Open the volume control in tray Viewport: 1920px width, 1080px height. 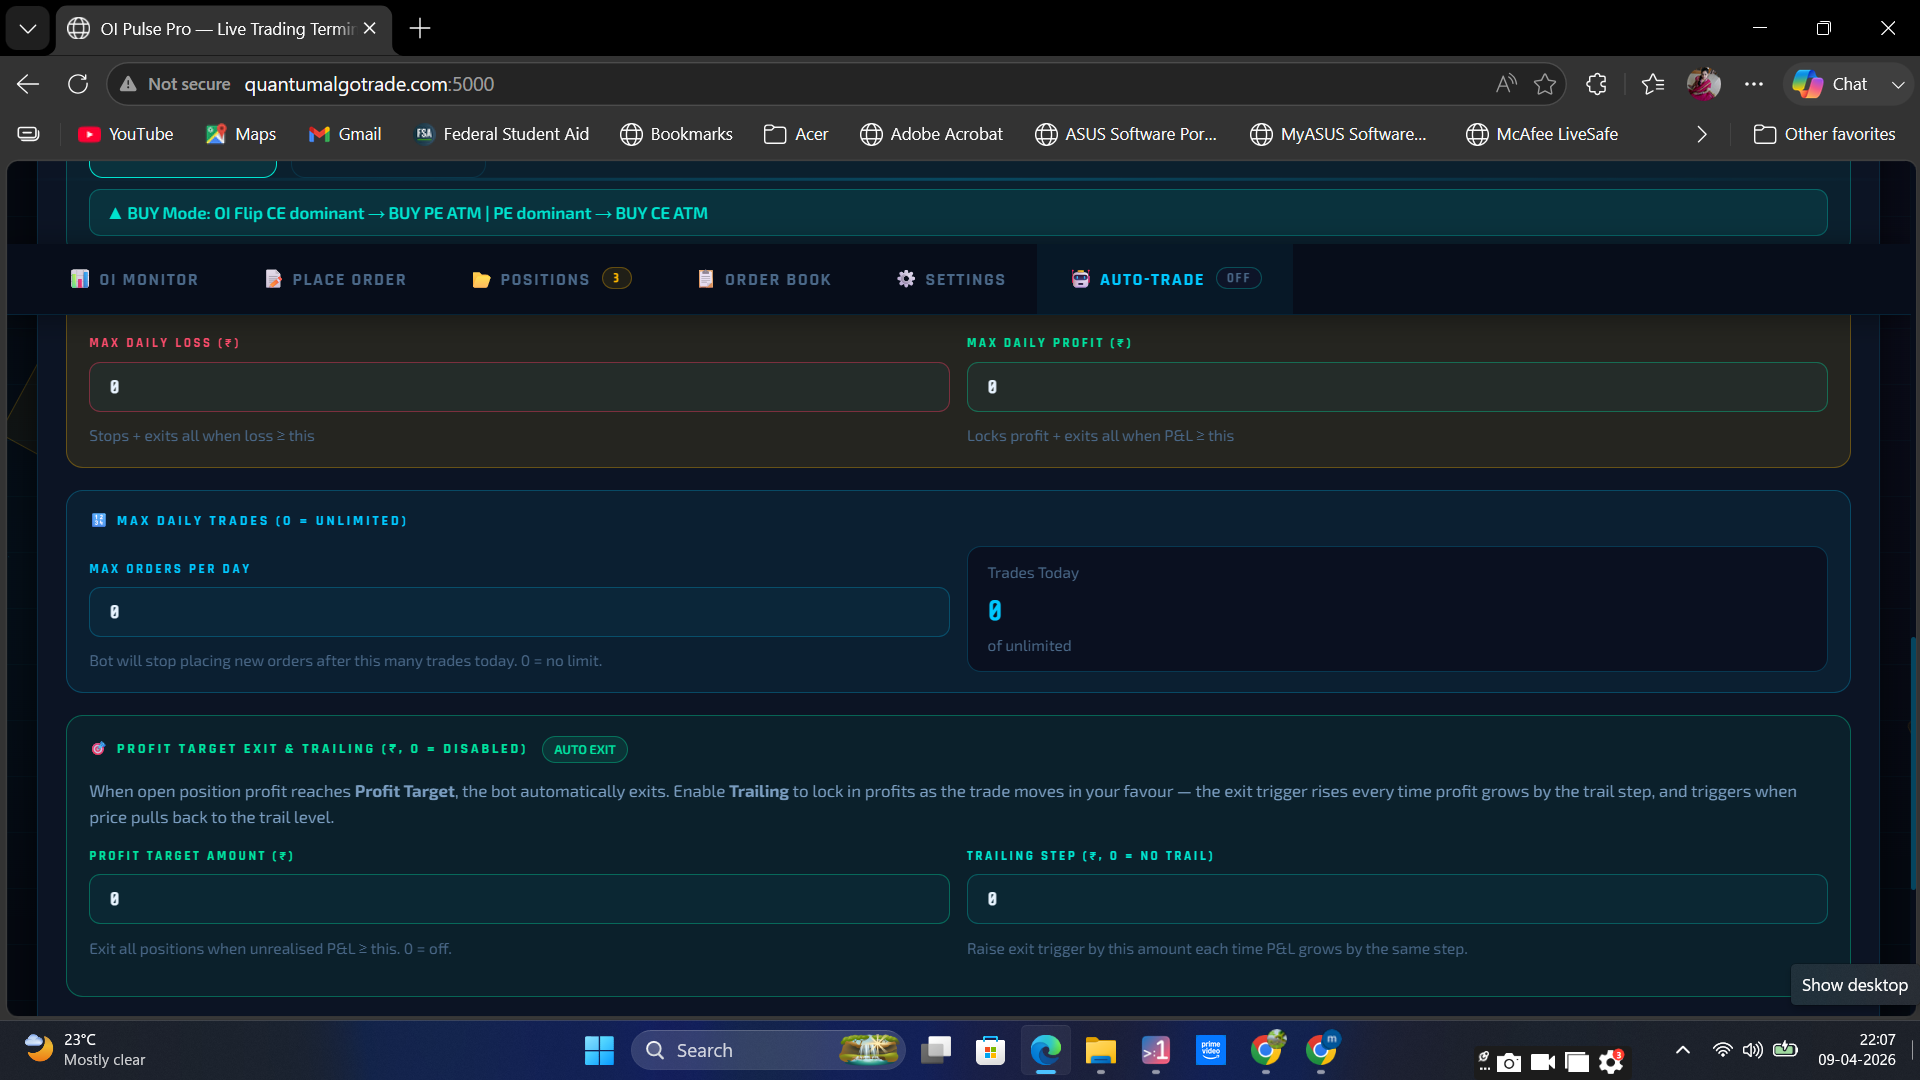pos(1752,1050)
